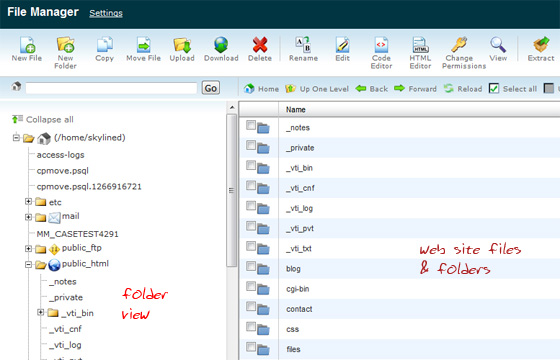Click the Download globe icon

pyautogui.click(x=221, y=45)
